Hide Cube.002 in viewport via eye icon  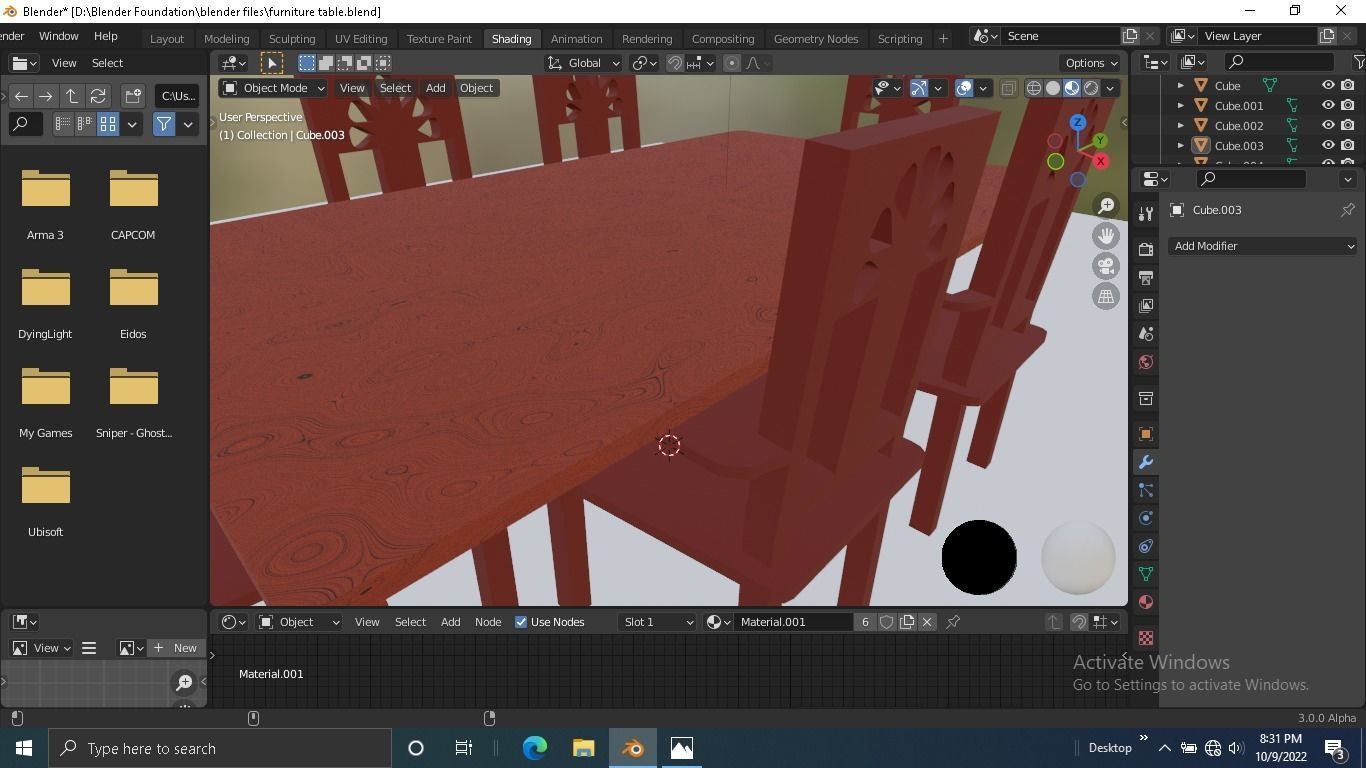coord(1328,125)
